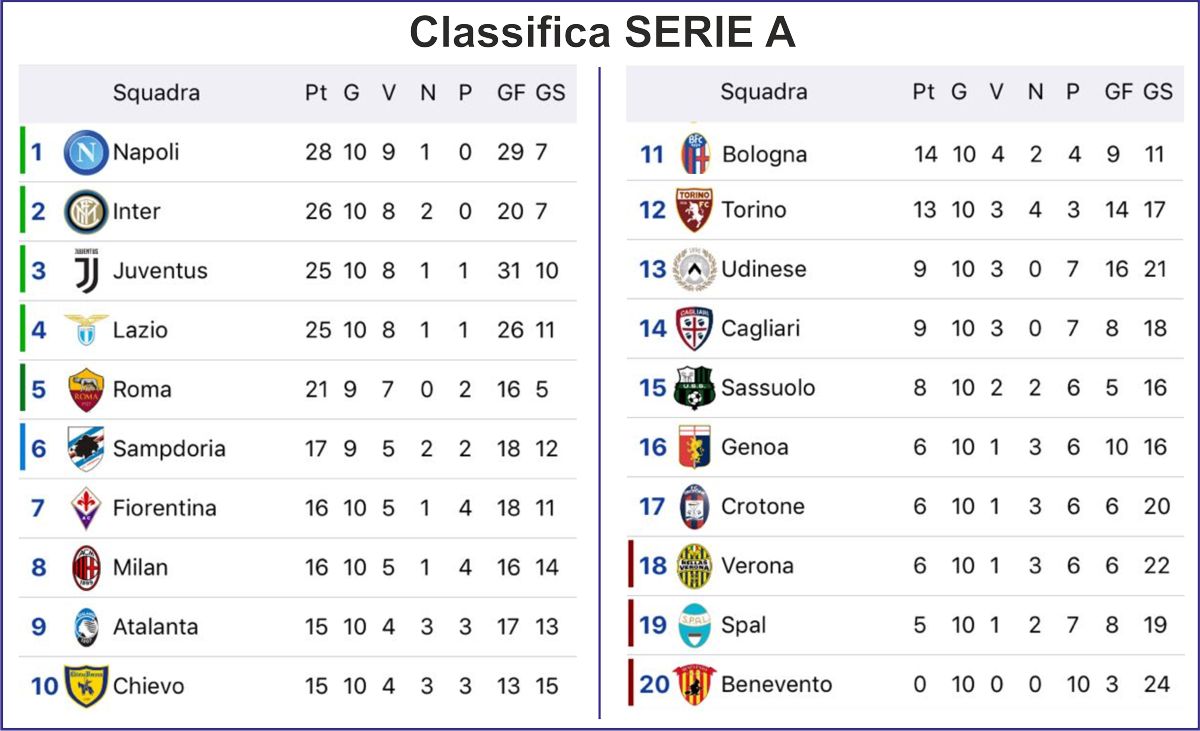This screenshot has height=731, width=1200.
Task: Click the Pt column header in left table
Action: (316, 93)
